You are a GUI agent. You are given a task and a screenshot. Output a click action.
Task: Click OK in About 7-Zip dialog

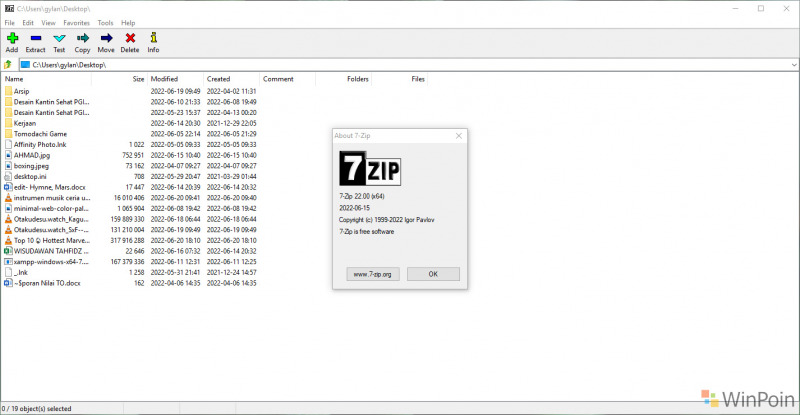(433, 274)
